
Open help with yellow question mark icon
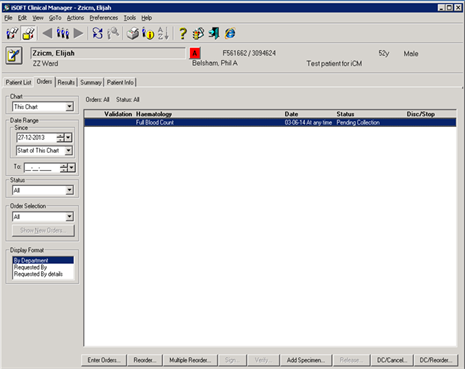[x=183, y=33]
